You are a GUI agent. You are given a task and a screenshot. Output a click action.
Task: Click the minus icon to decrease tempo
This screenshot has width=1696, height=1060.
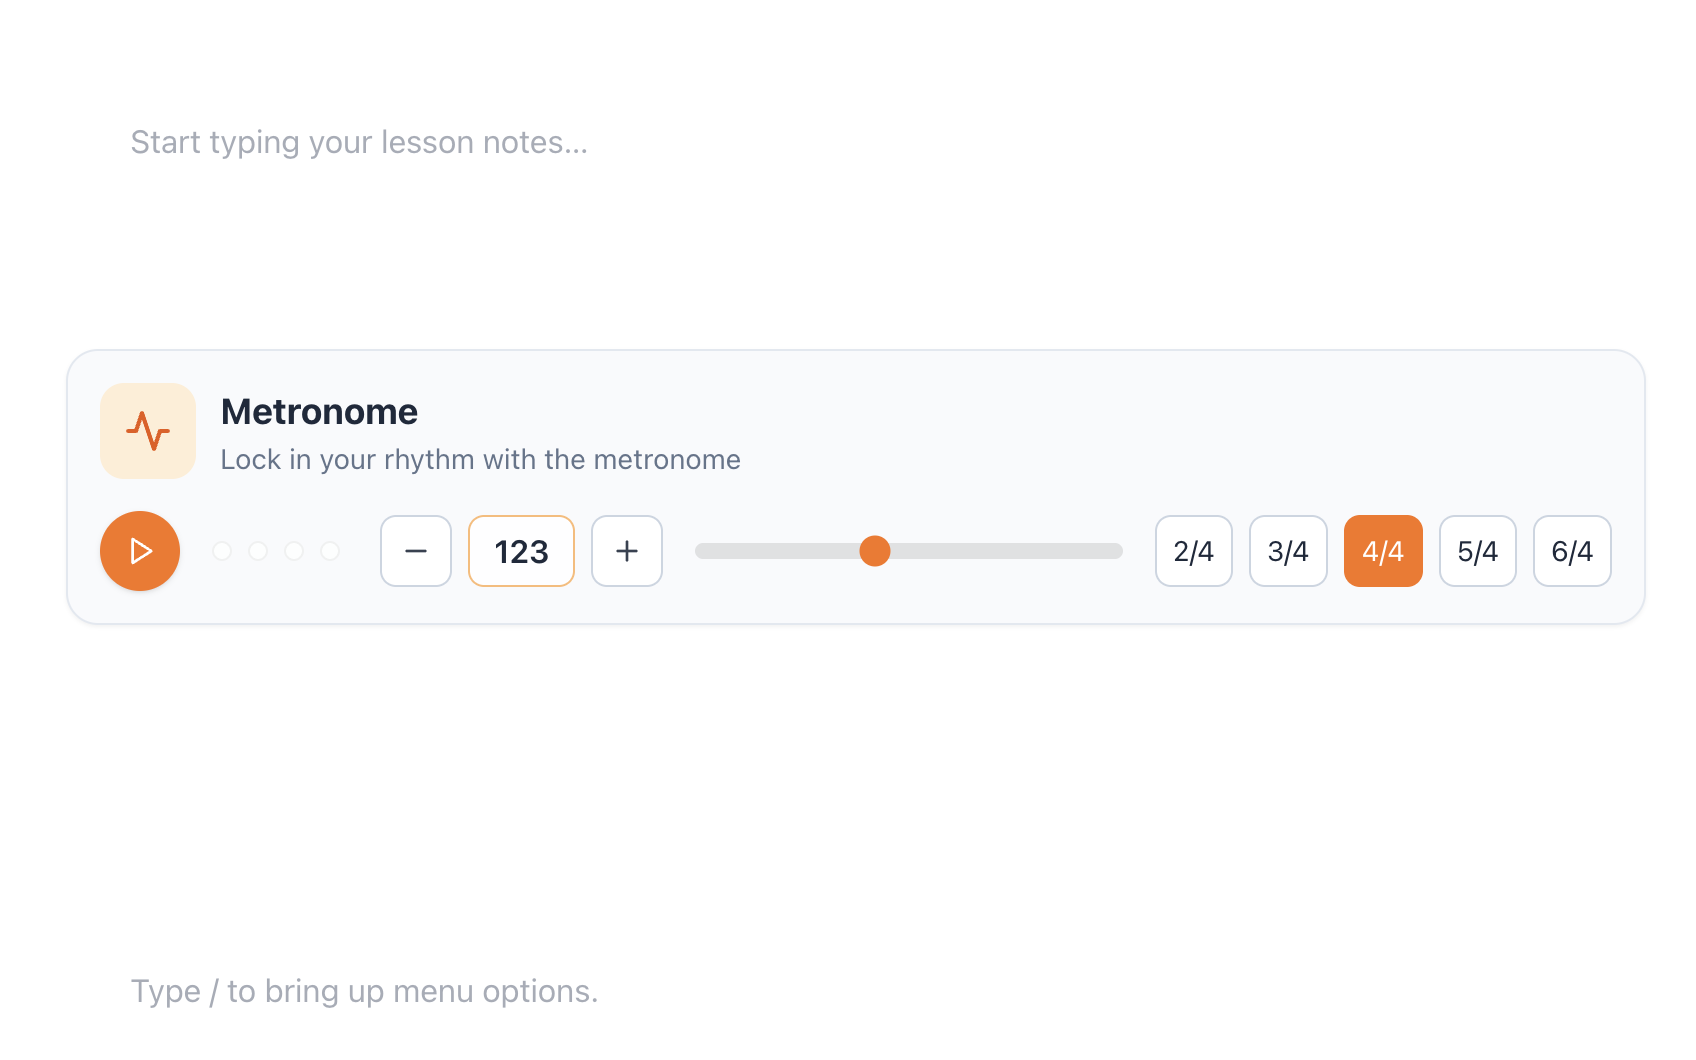point(416,551)
